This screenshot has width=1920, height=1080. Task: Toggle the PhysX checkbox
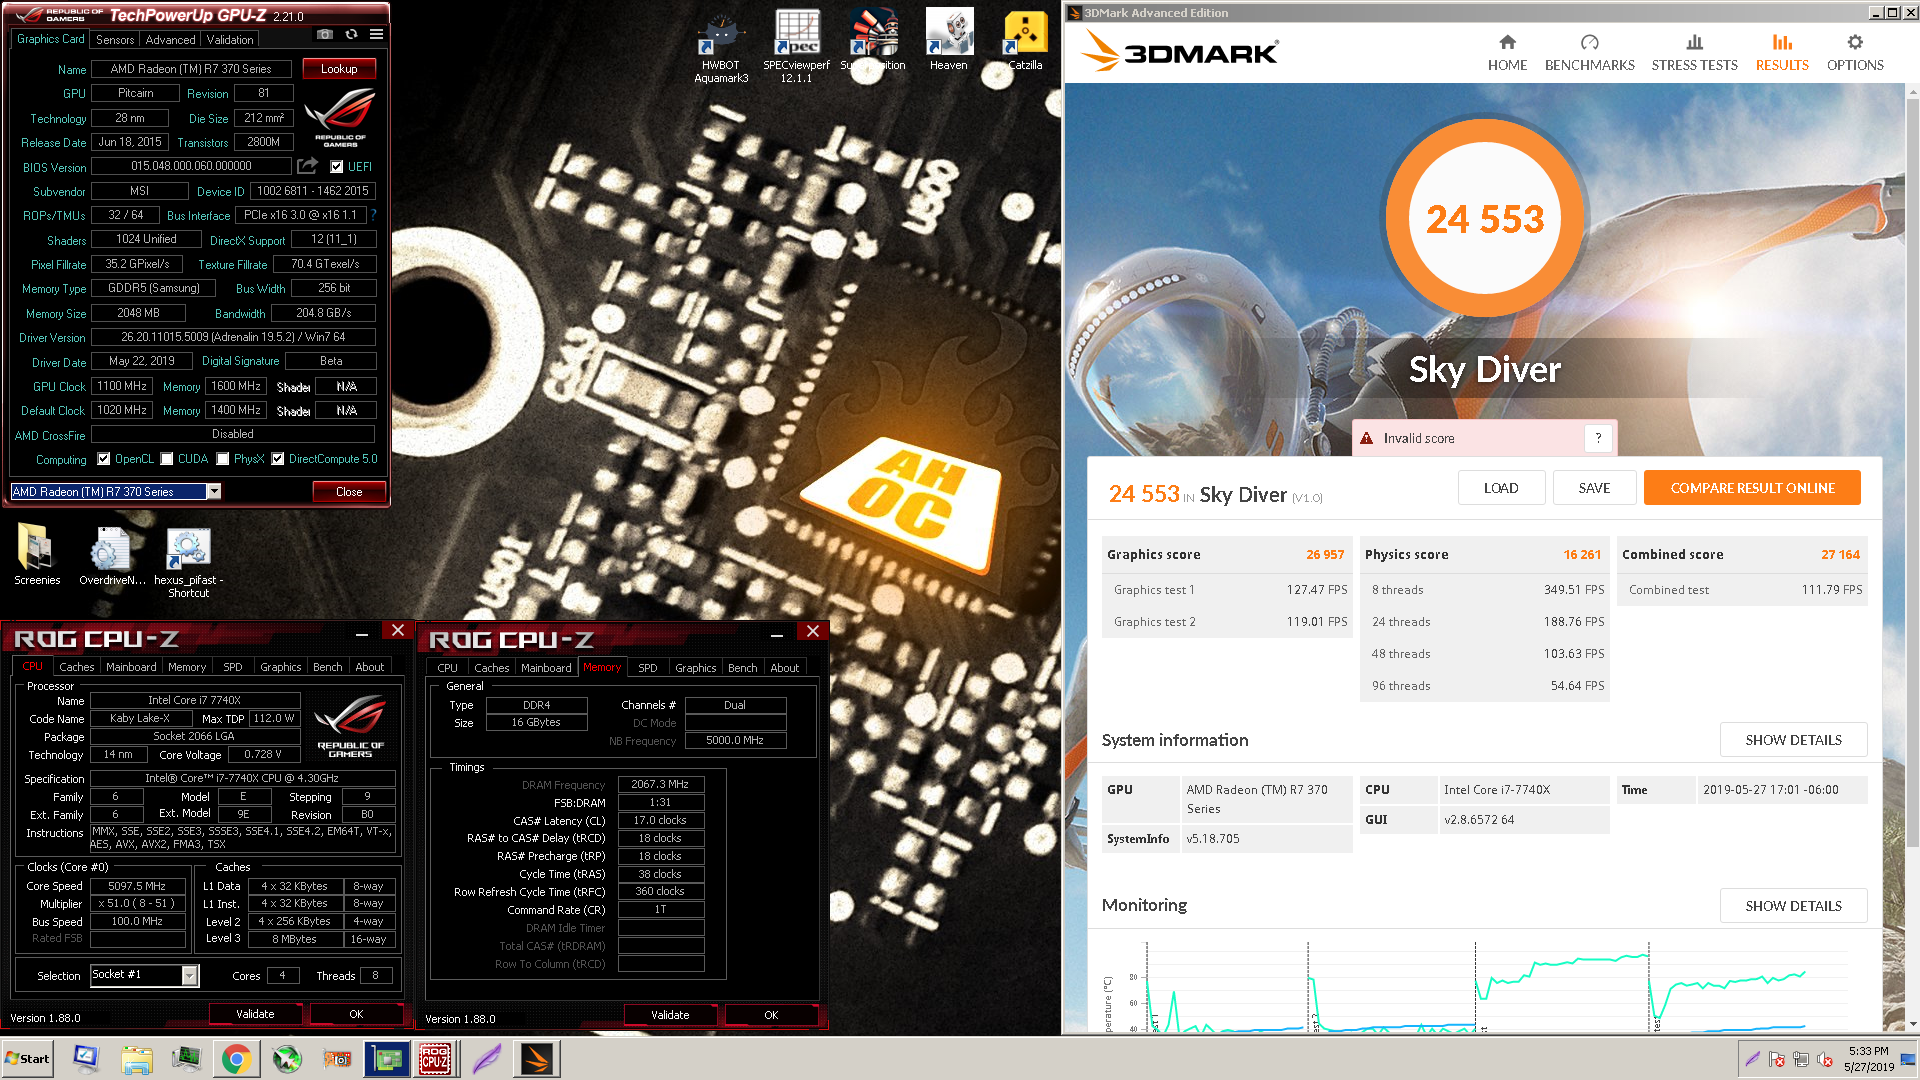point(223,459)
